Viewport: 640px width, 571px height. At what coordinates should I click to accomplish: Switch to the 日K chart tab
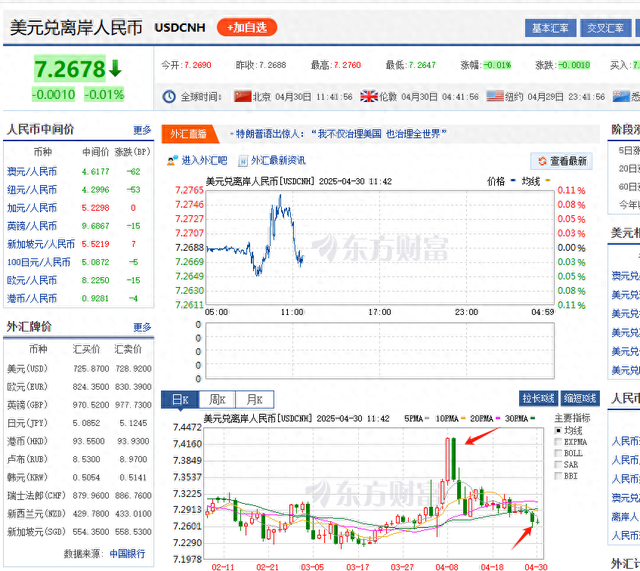[x=180, y=399]
